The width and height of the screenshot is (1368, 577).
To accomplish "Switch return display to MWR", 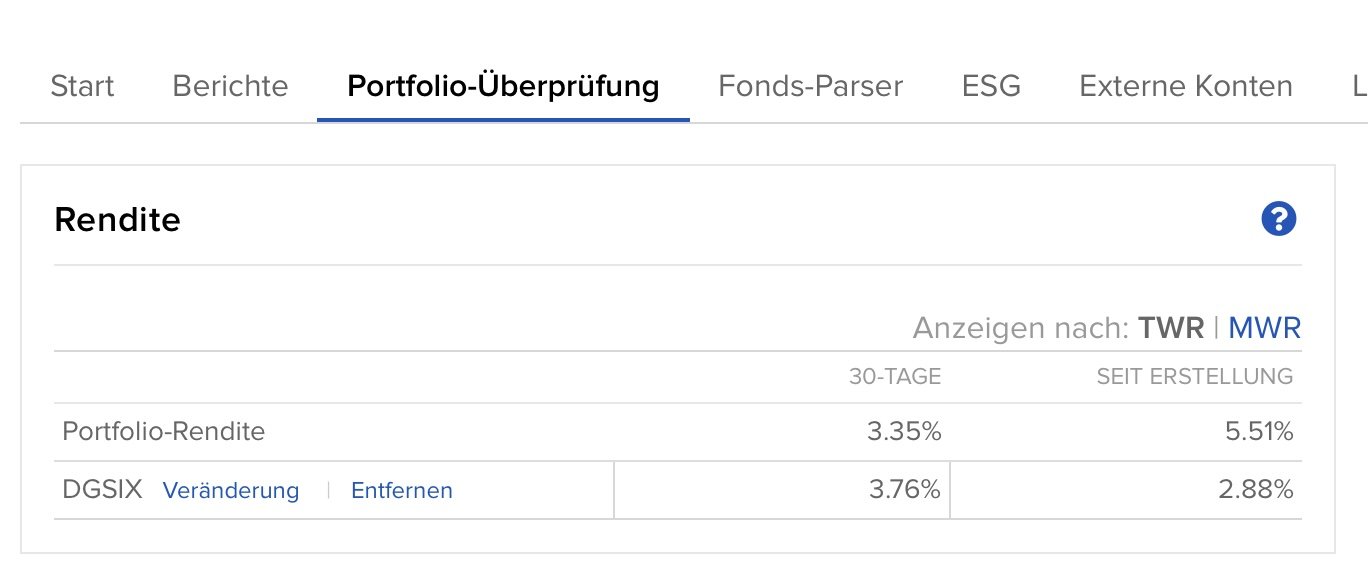I will click(1264, 328).
